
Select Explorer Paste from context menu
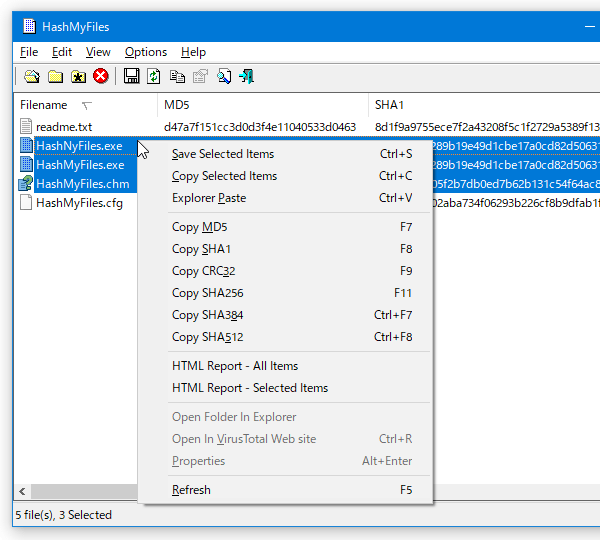pyautogui.click(x=285, y=198)
